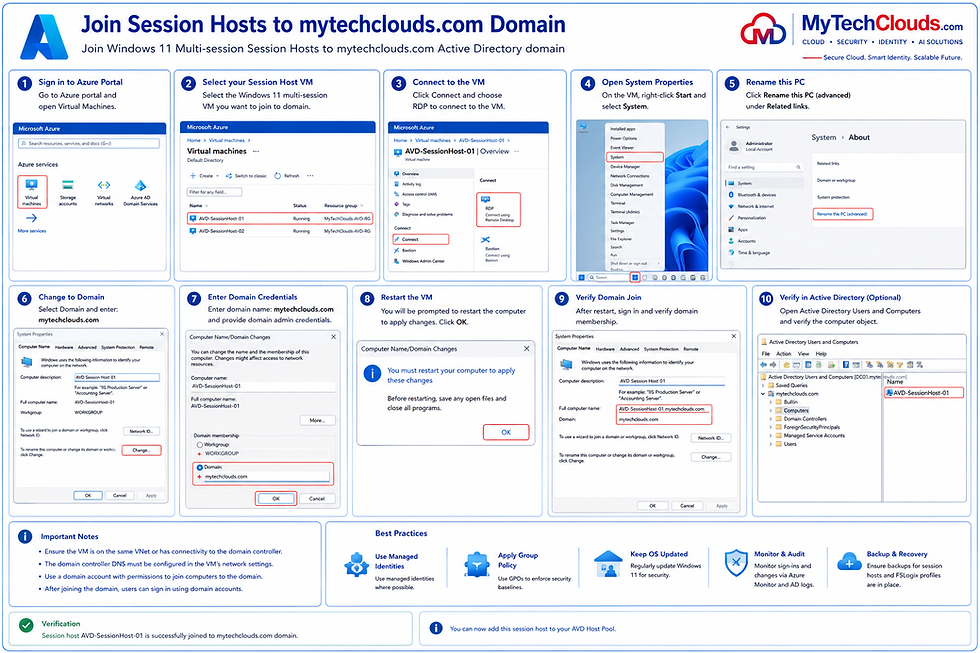Click Rename this PC (advanced) link
980x653 pixels.
842,214
